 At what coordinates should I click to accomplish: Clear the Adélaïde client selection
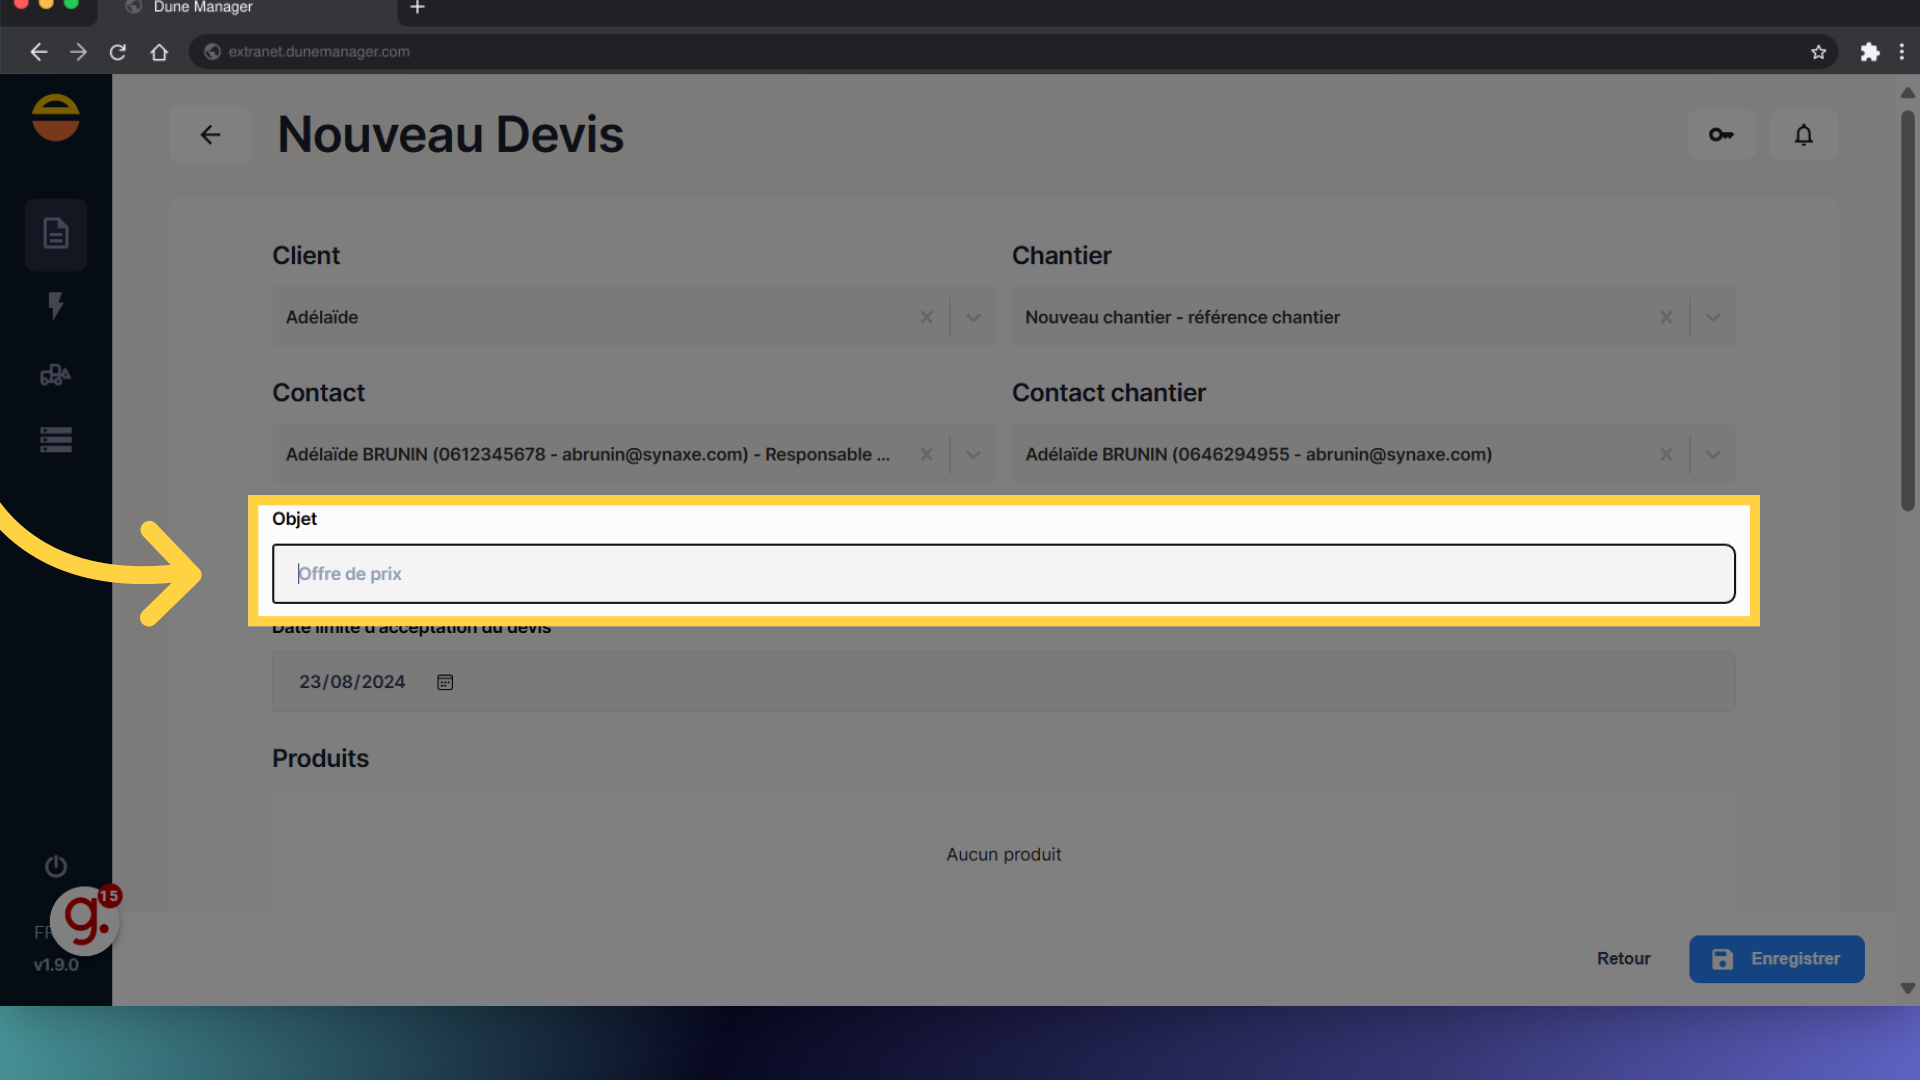[x=926, y=318]
